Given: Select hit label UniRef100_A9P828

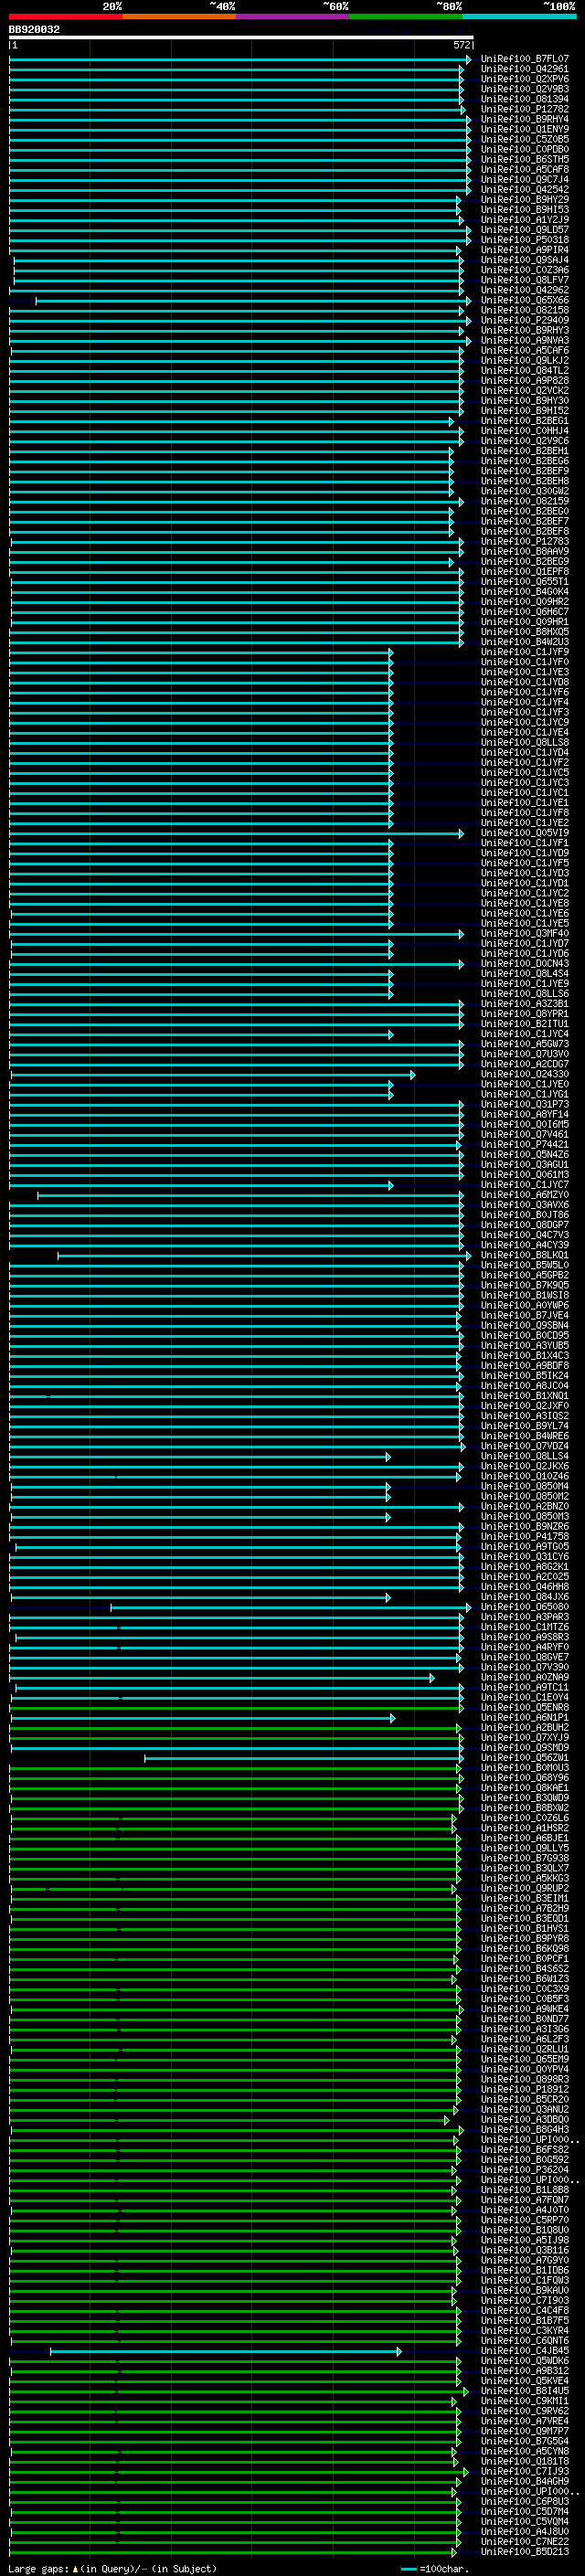Looking at the screenshot, I should point(525,381).
